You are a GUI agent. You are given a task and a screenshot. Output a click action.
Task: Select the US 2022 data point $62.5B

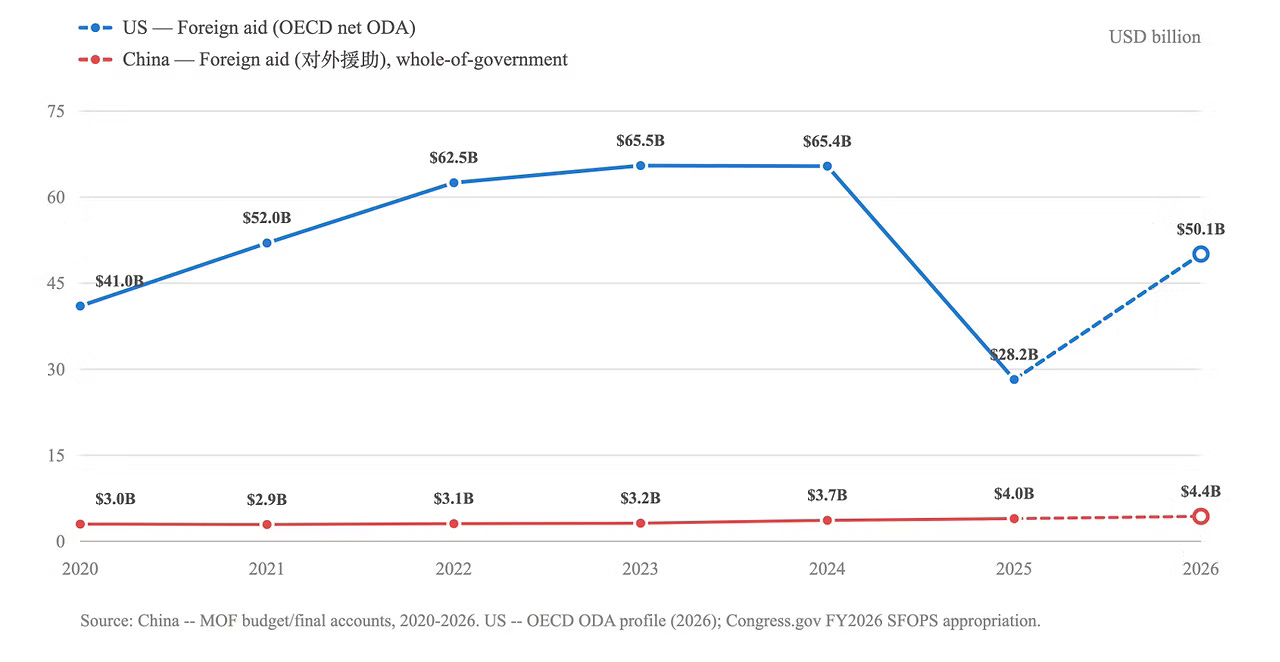coord(454,183)
